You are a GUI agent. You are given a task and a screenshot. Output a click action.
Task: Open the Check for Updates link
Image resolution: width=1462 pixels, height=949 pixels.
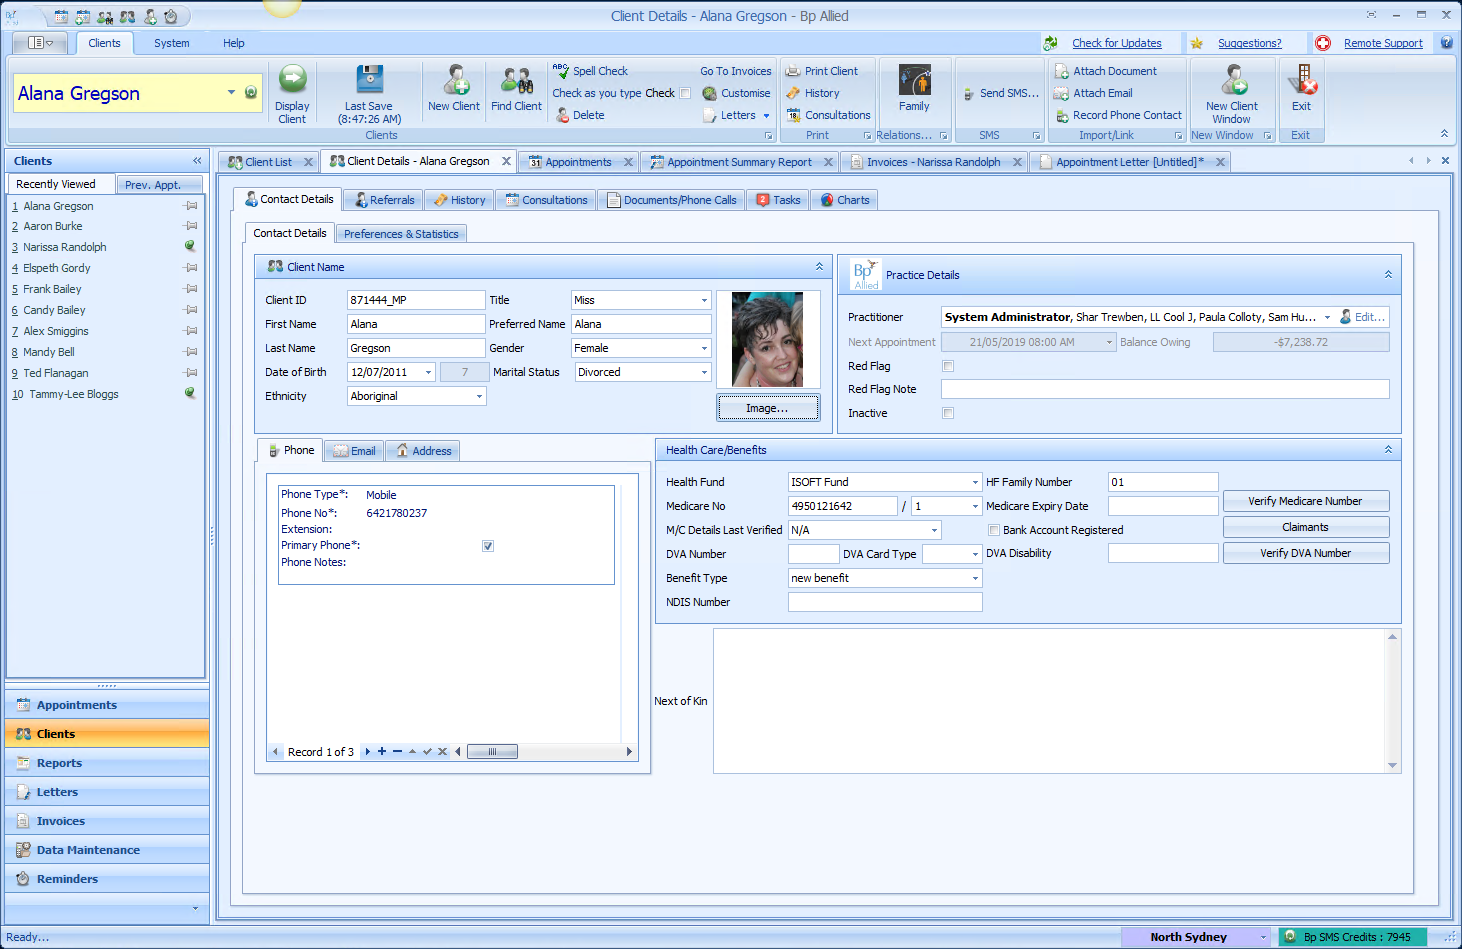[1116, 43]
